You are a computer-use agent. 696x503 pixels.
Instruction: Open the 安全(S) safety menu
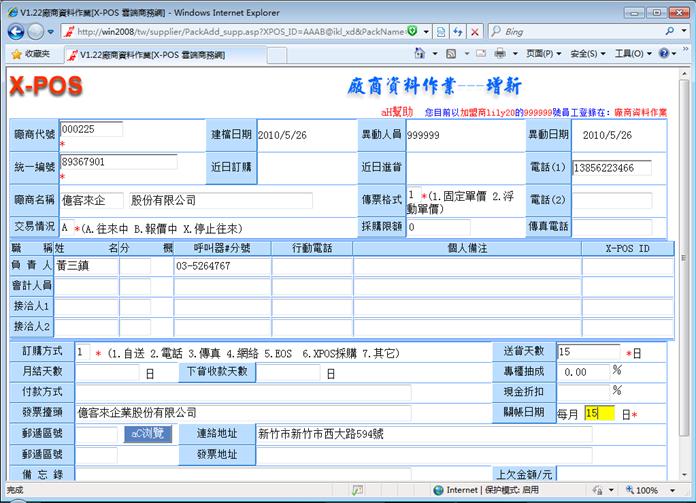pyautogui.click(x=585, y=53)
